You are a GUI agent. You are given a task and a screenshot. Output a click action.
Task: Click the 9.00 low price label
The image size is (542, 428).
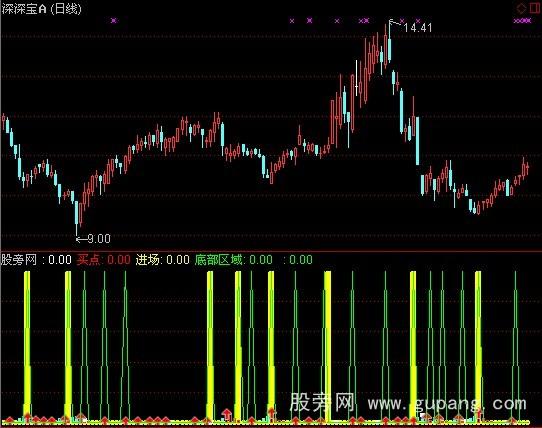(99, 239)
